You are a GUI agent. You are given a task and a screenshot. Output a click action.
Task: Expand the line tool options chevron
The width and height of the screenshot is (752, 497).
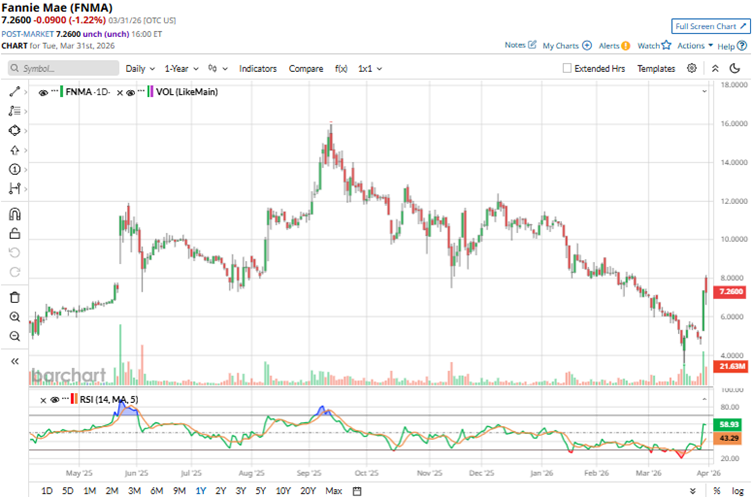tap(25, 92)
